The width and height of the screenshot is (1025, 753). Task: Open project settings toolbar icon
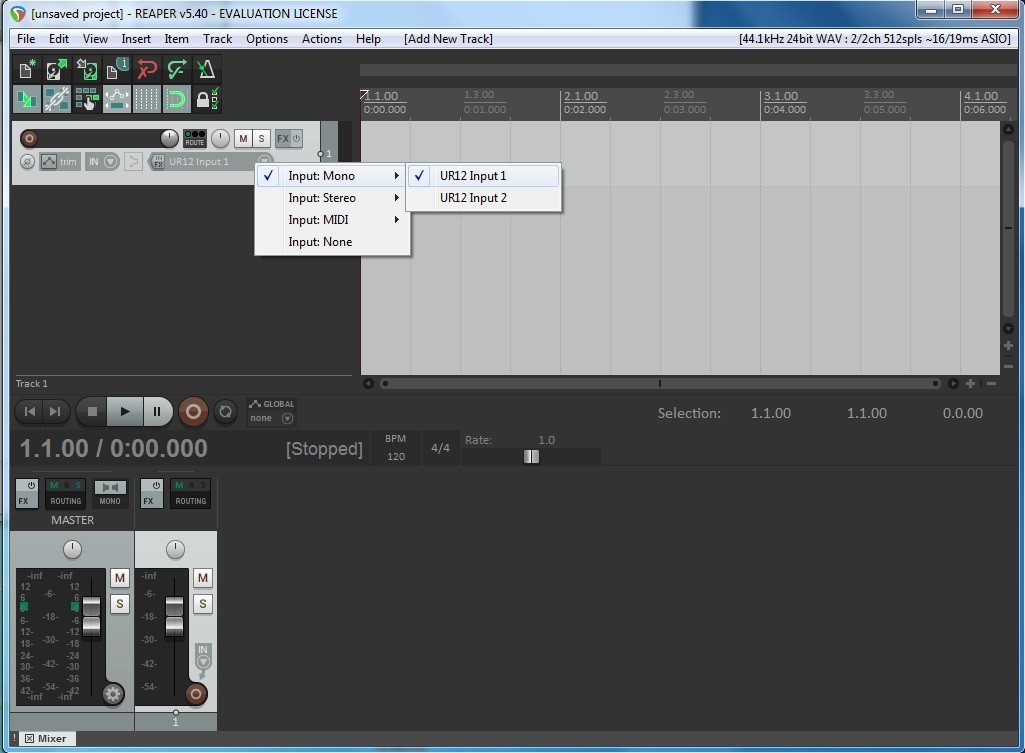coord(116,69)
